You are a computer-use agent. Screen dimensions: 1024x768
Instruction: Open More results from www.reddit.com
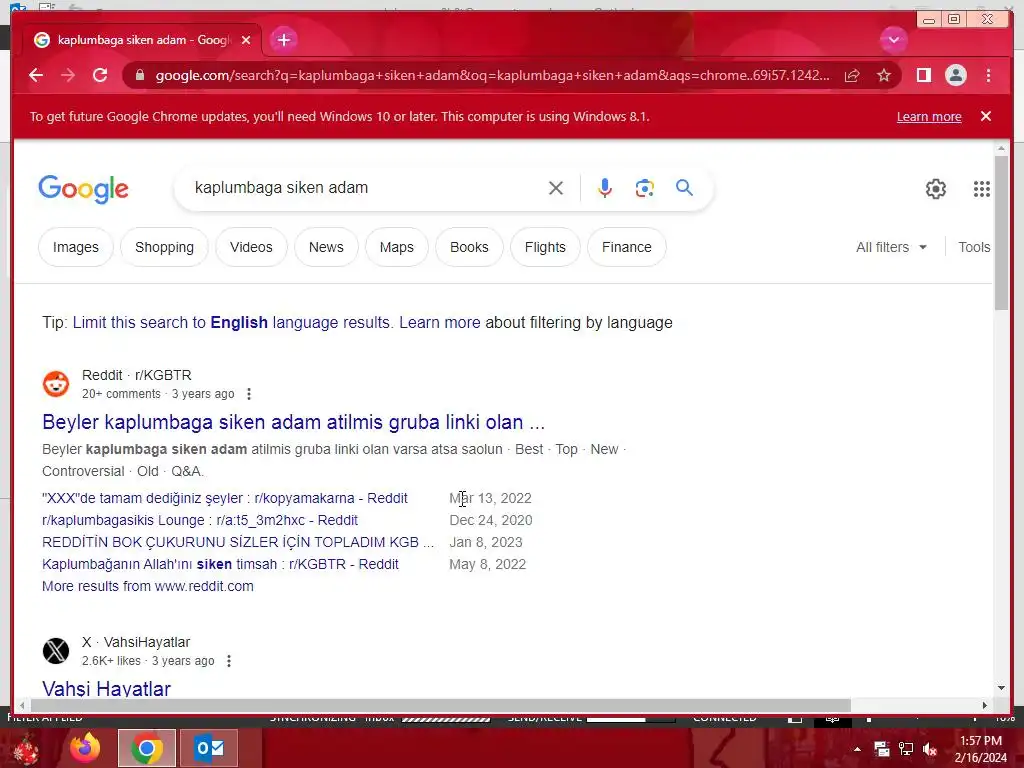(148, 586)
